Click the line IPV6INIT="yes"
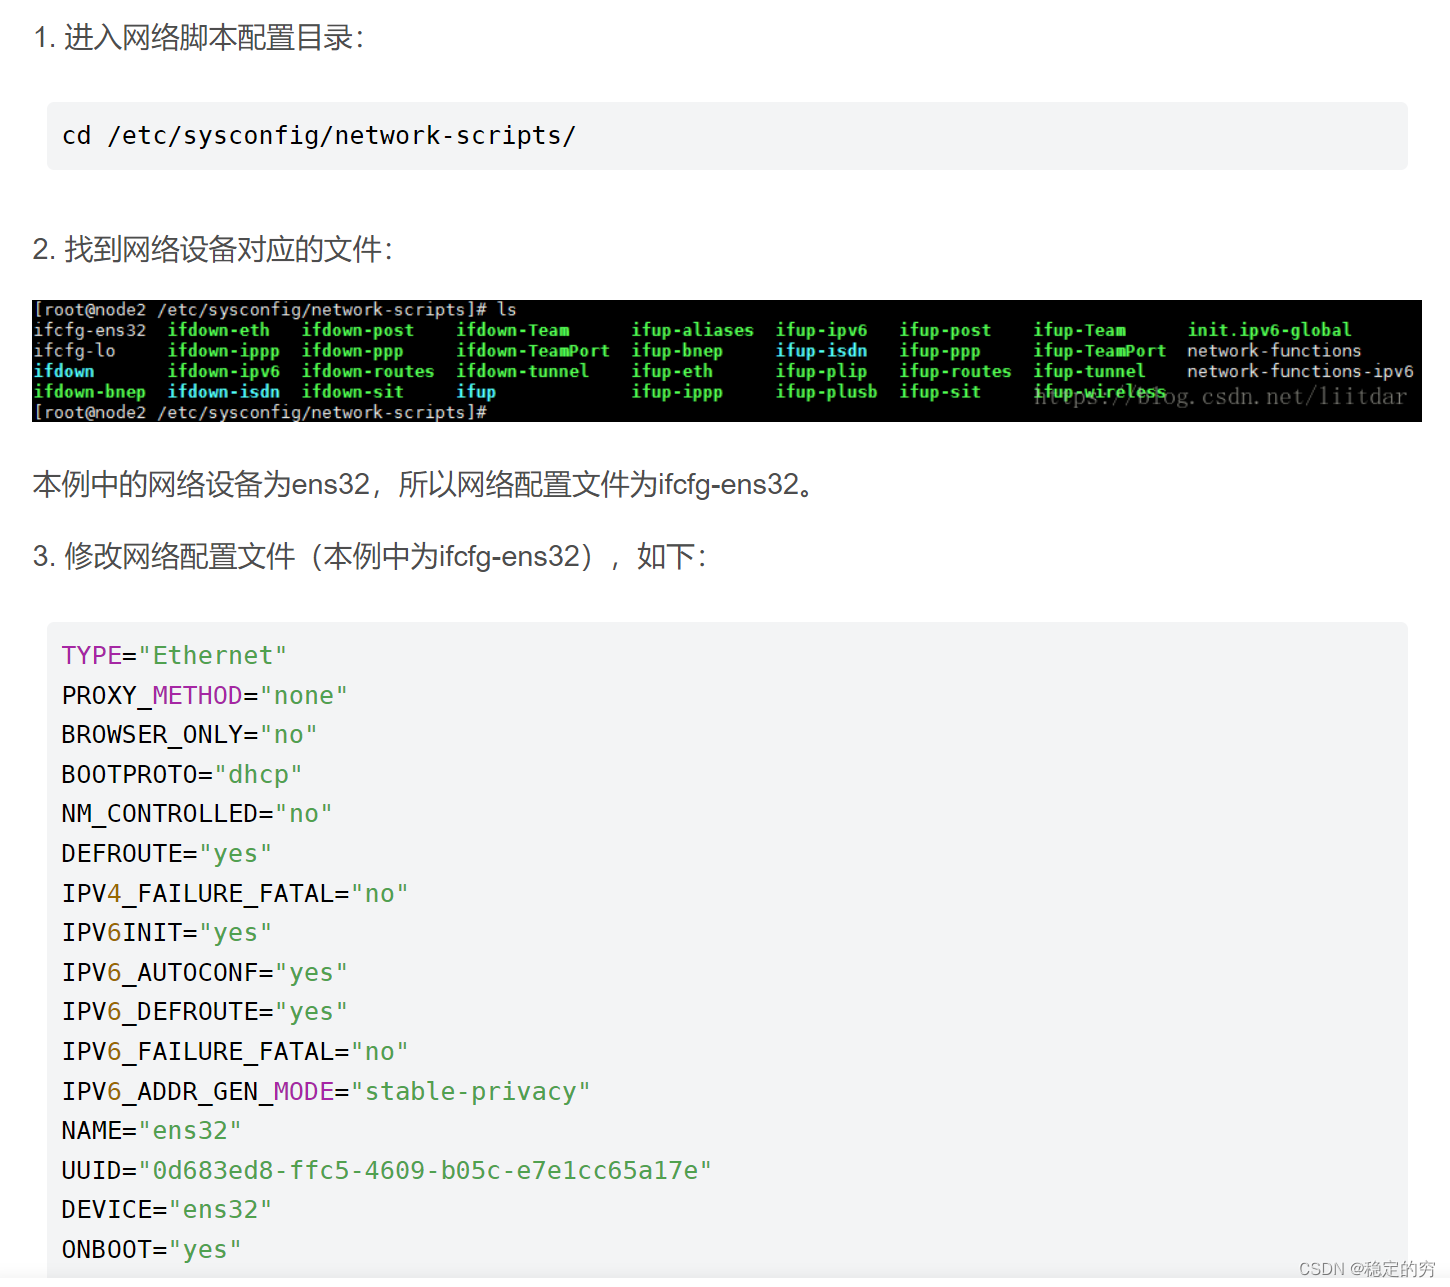Image resolution: width=1450 pixels, height=1287 pixels. point(166,933)
